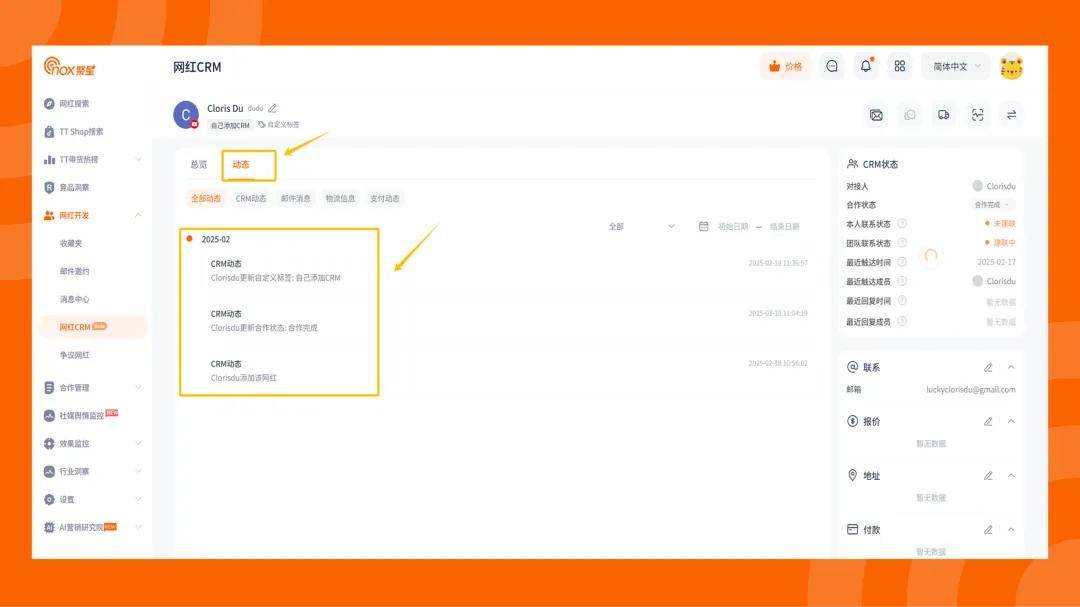Viewport: 1080px width, 607px height.
Task: Open the 合作完成 status dropdown
Action: point(992,205)
